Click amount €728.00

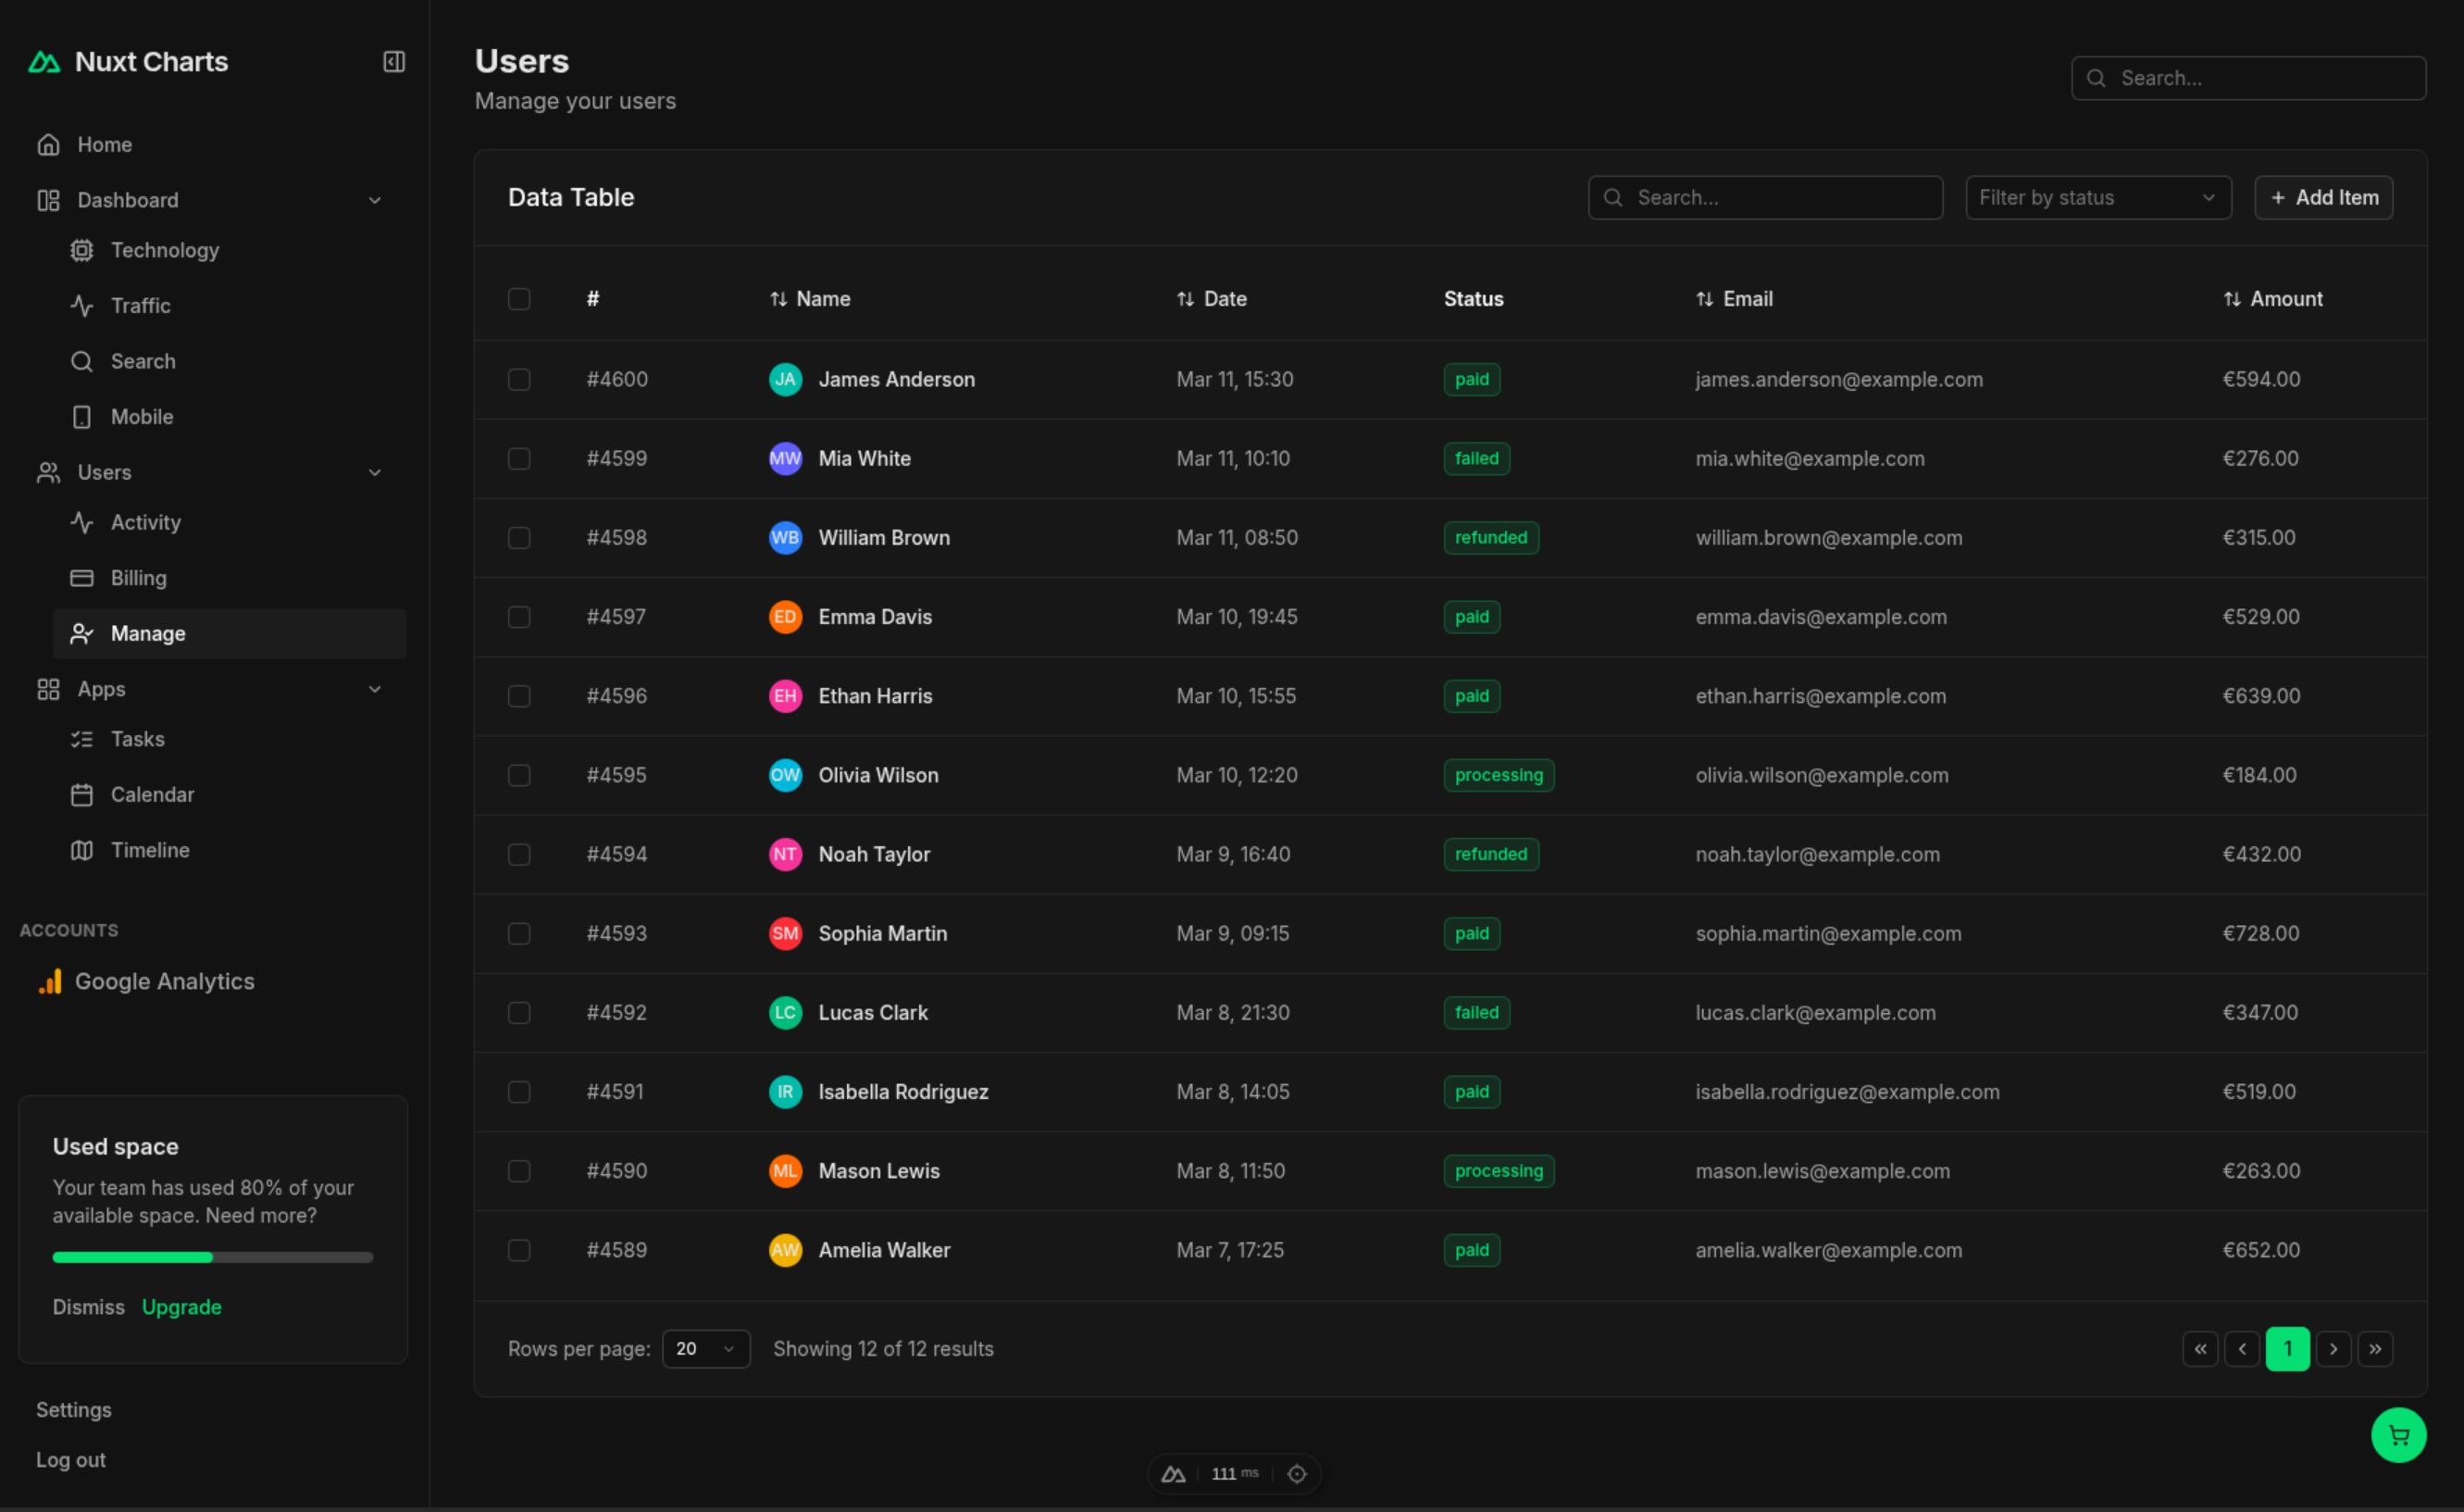2261,933
